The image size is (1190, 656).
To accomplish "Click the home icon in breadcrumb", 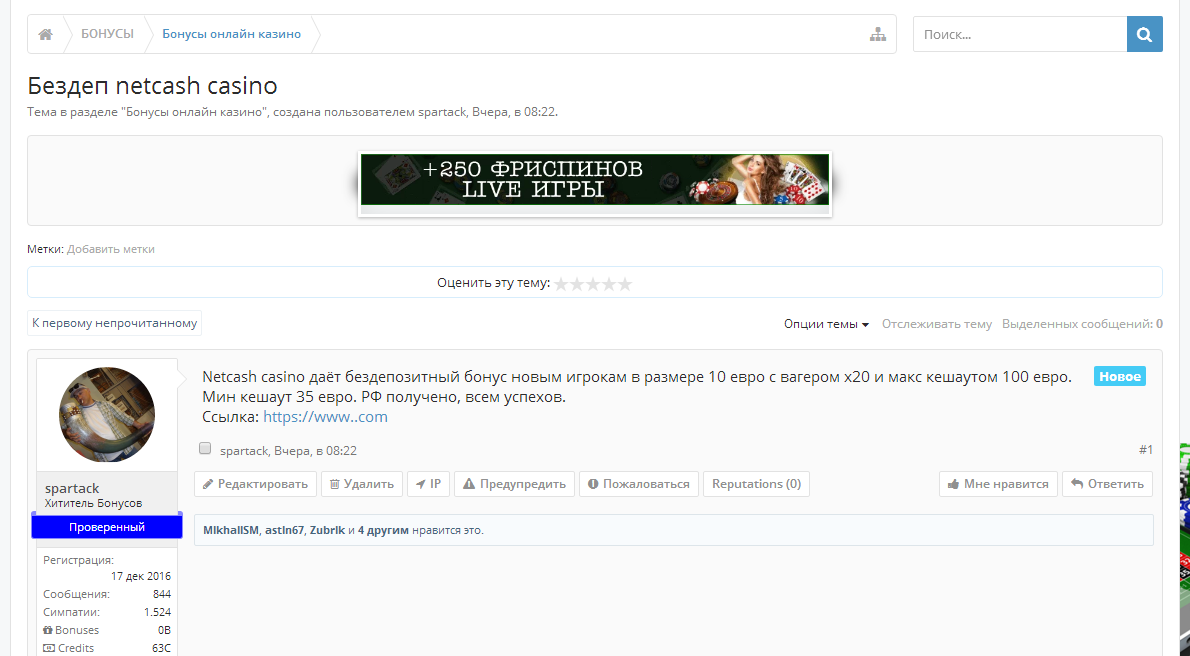I will (x=45, y=34).
